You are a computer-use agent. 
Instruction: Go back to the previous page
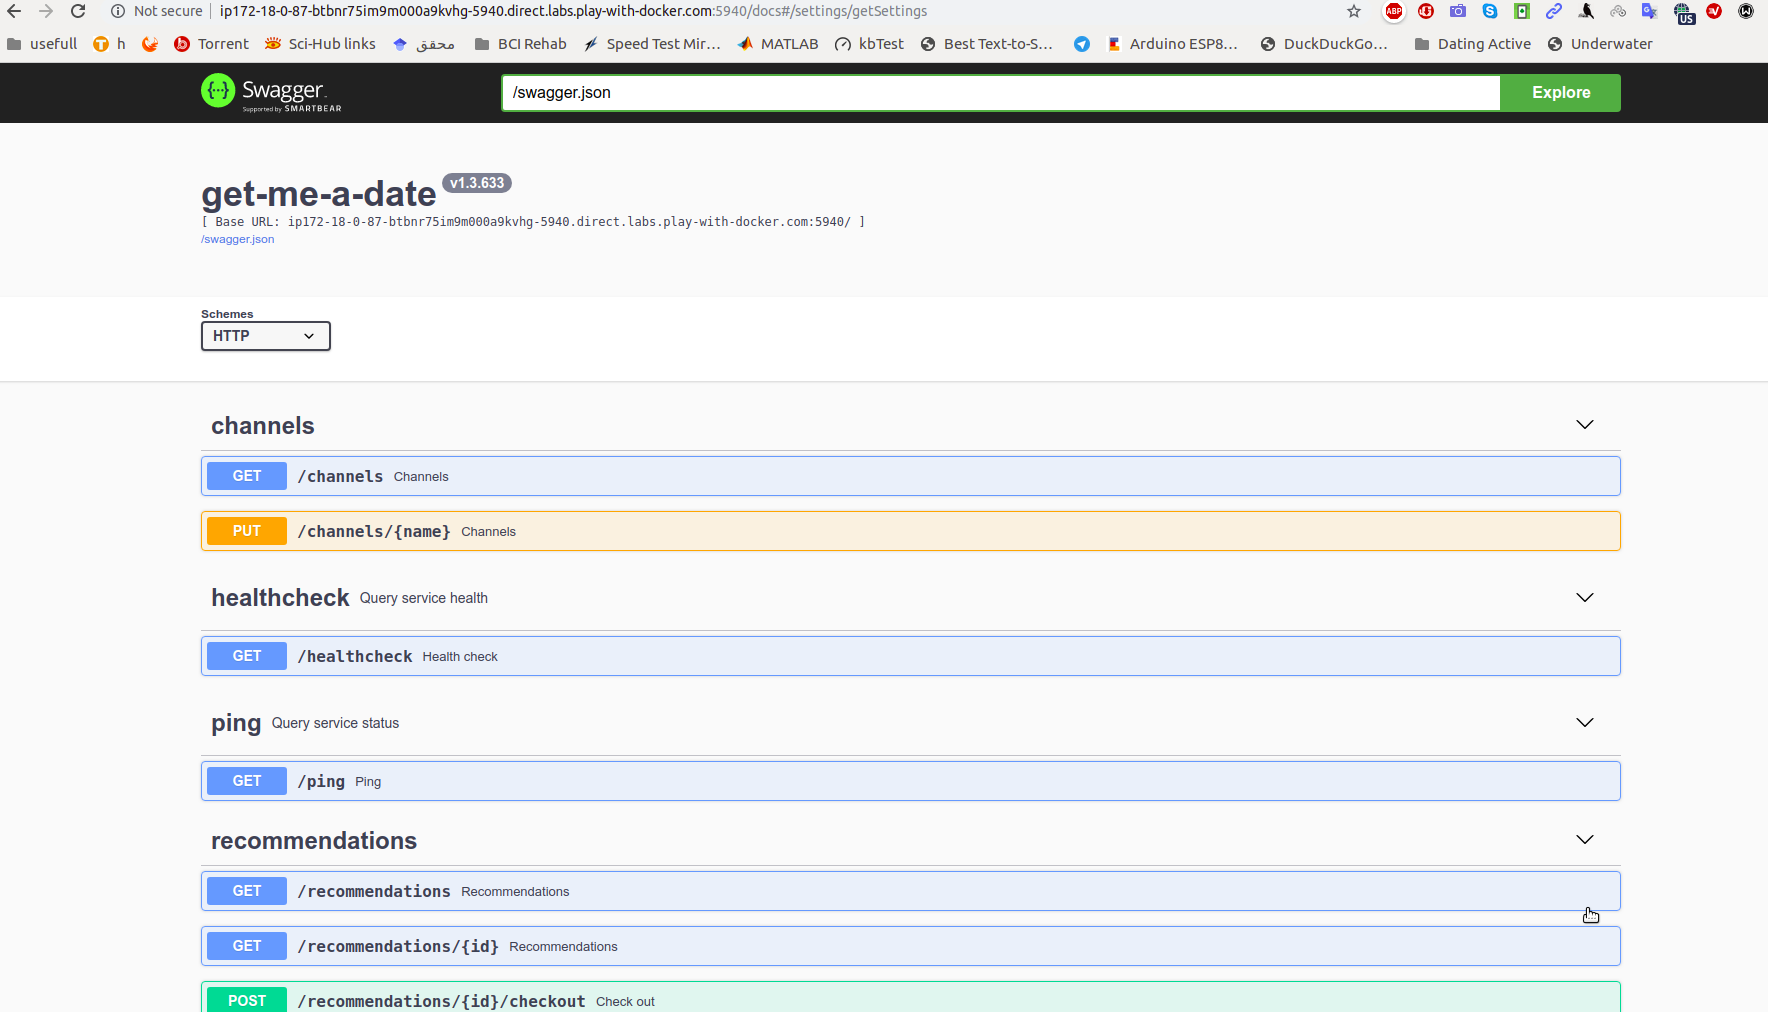click(x=14, y=11)
